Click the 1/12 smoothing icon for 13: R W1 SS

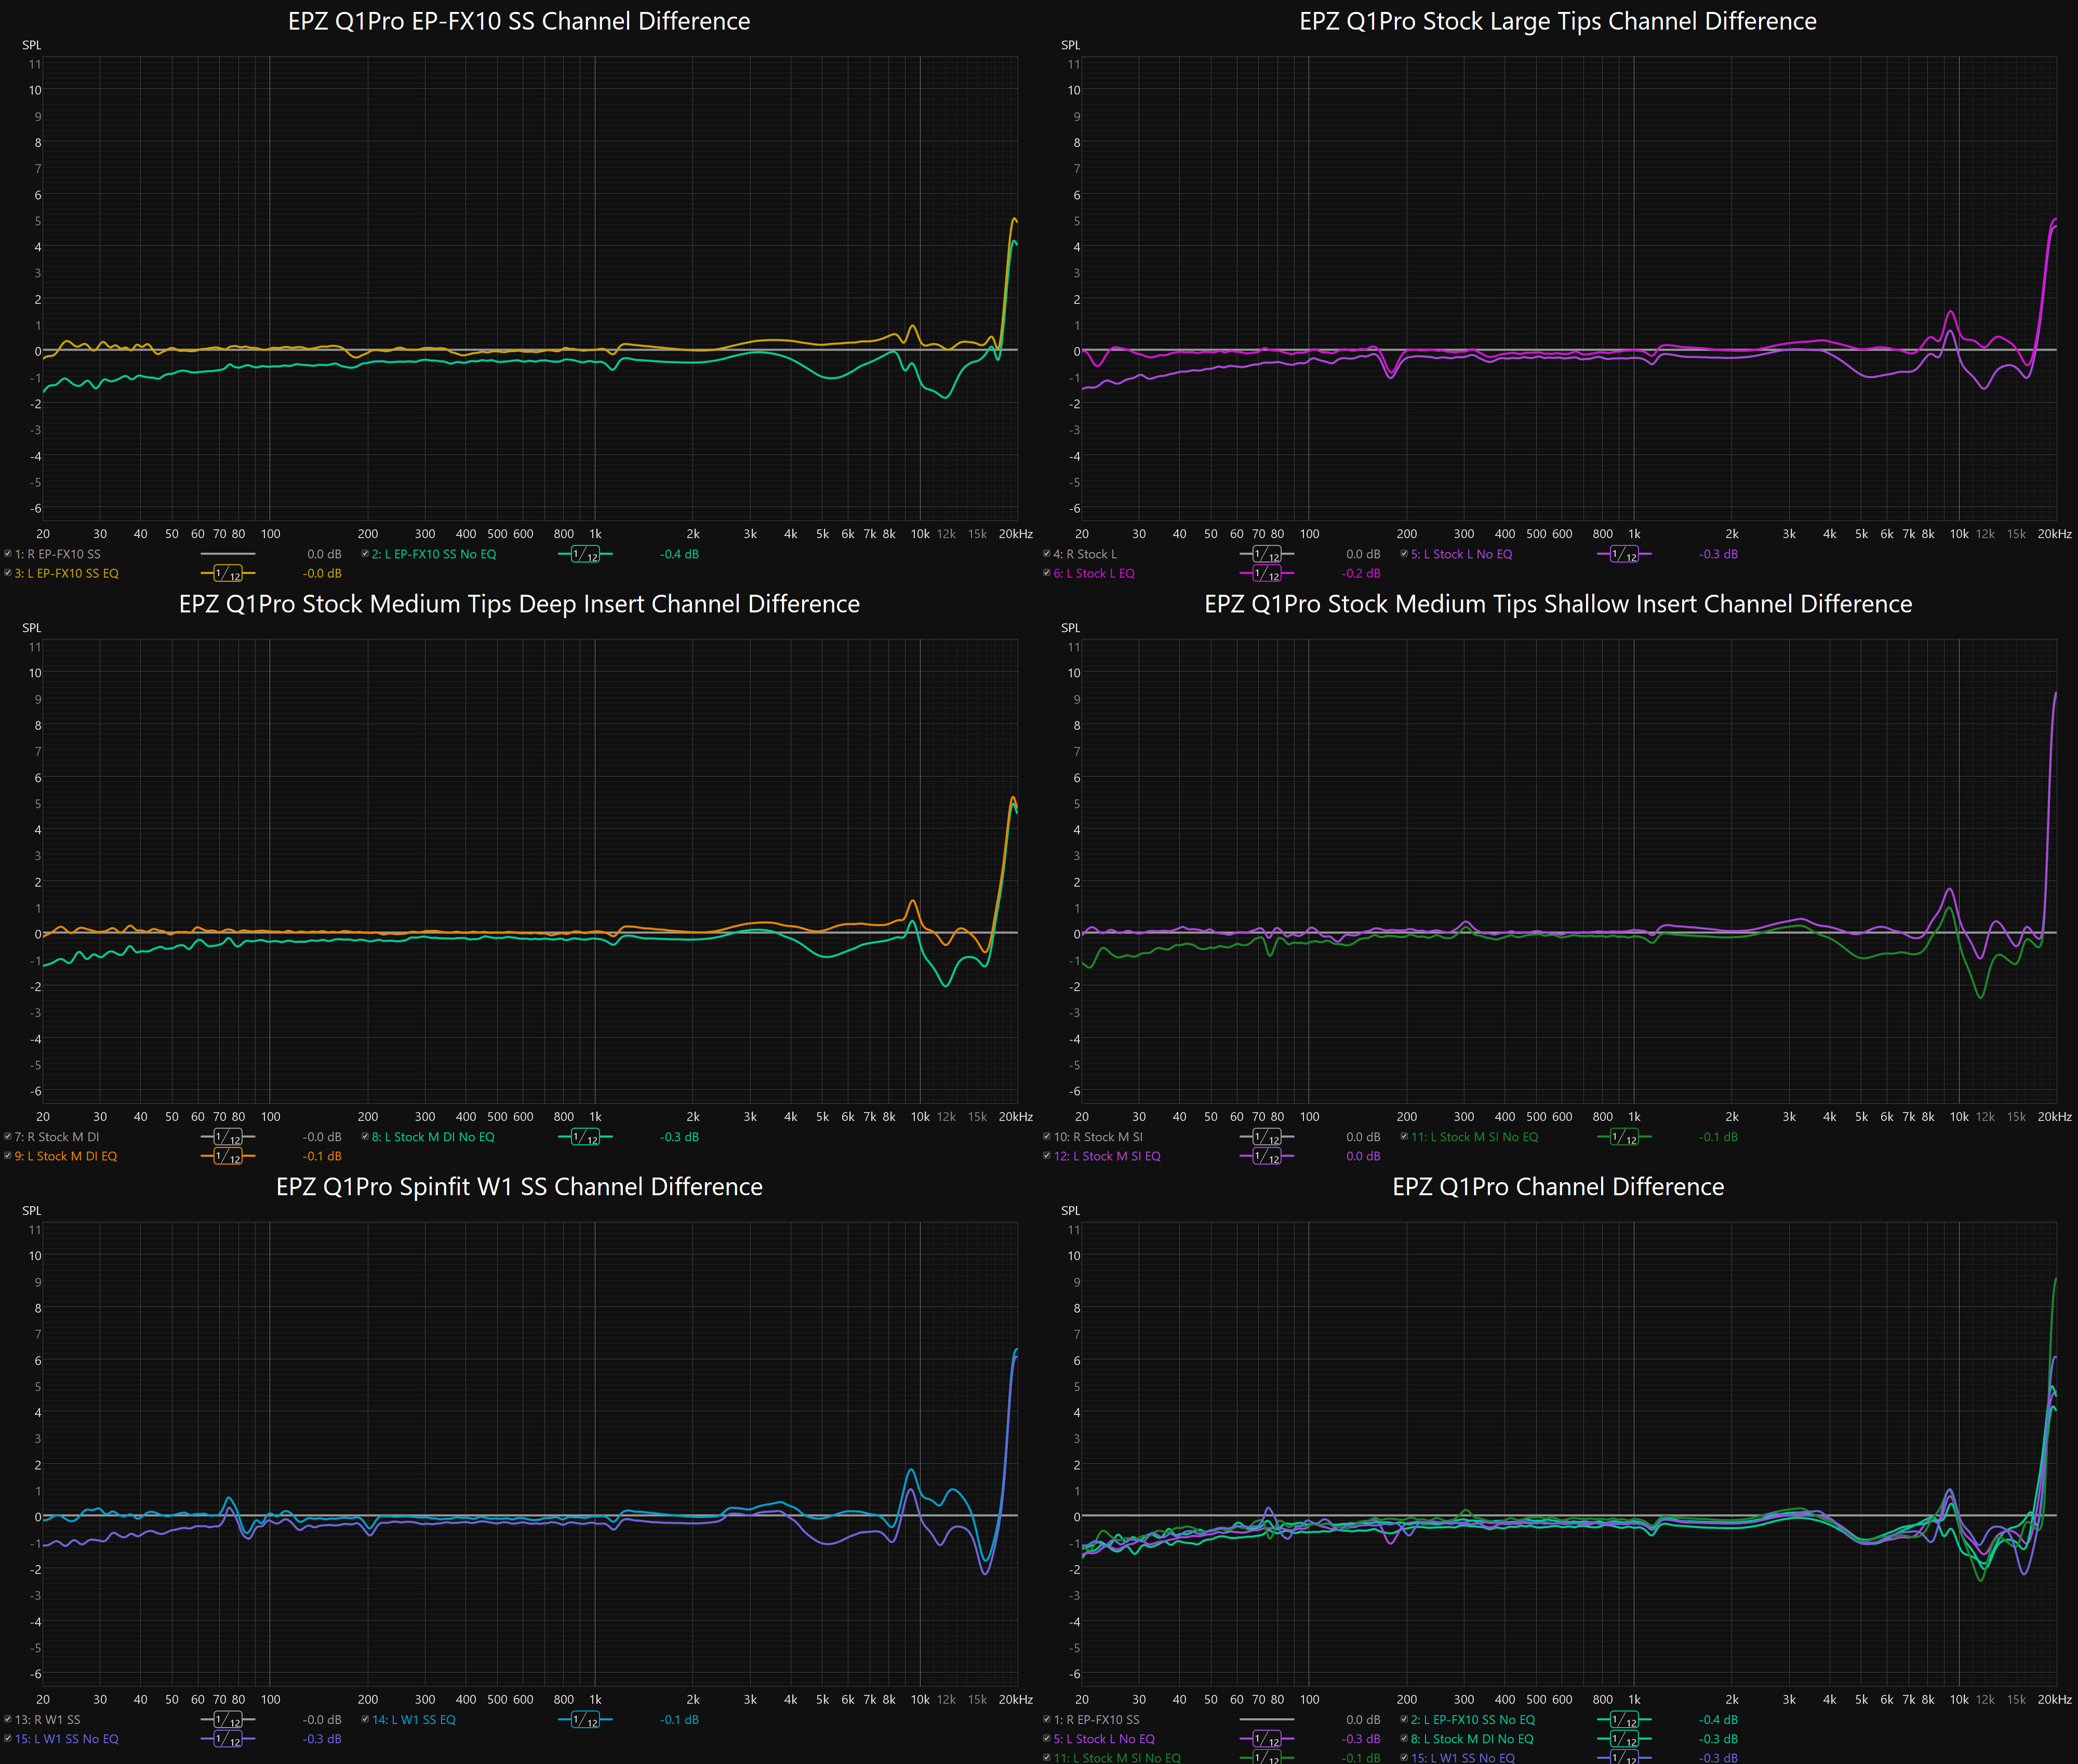click(x=228, y=1720)
